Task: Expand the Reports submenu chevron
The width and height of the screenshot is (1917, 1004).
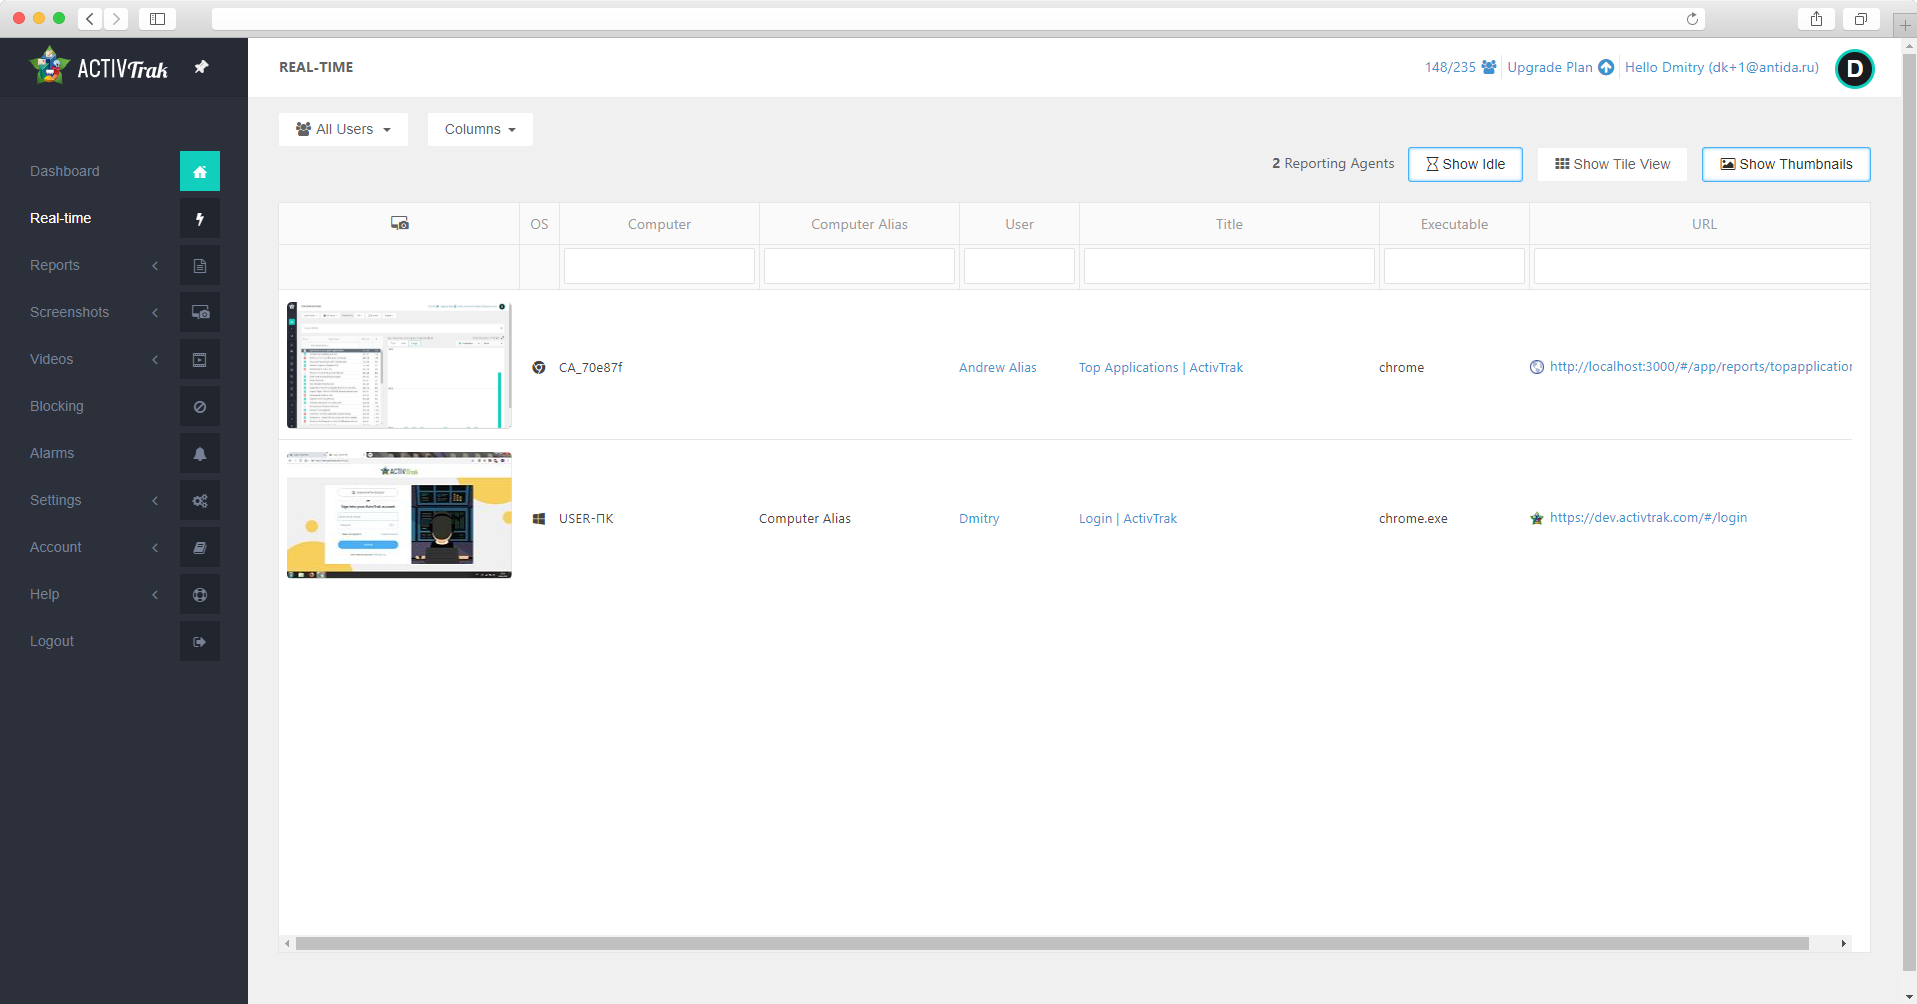Action: point(155,265)
